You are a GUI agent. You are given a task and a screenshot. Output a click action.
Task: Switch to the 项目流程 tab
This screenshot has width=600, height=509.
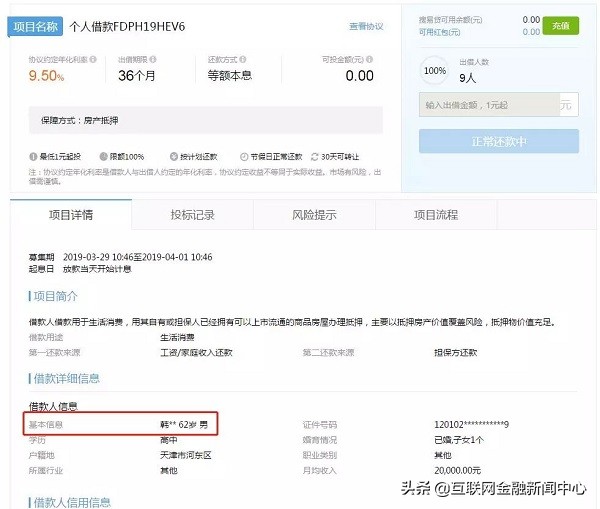pos(436,215)
